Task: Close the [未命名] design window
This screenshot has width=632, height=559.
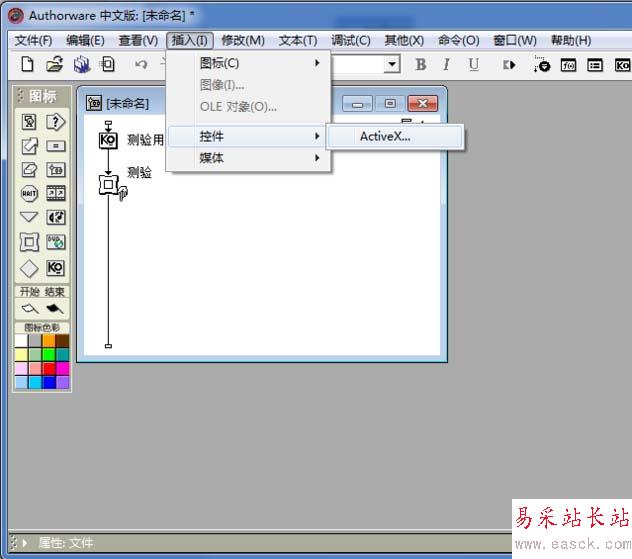Action: pos(422,104)
